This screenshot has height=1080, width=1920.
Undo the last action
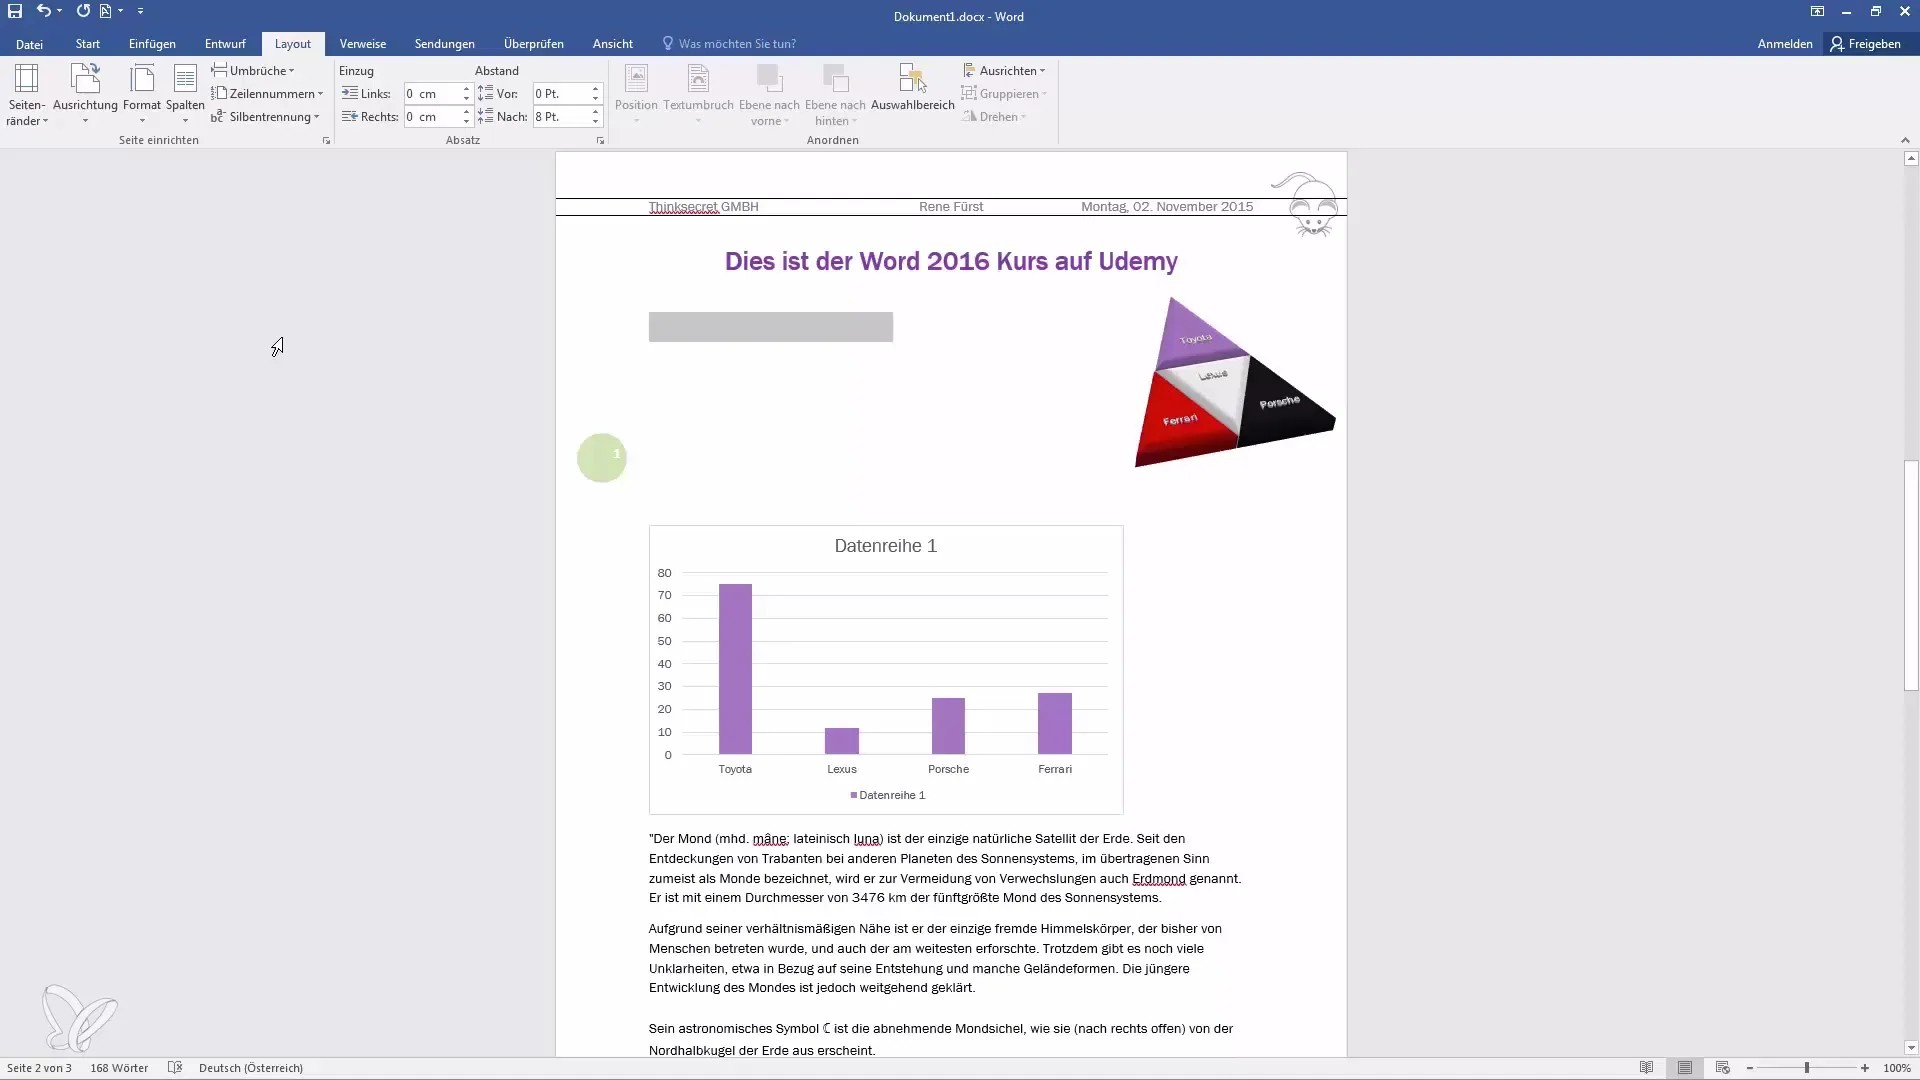pyautogui.click(x=43, y=11)
